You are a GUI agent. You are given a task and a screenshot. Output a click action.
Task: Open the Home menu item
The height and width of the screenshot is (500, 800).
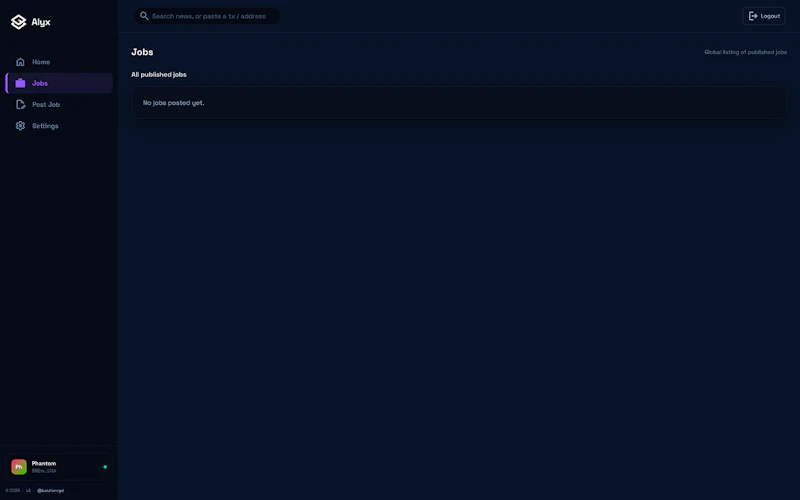59,62
